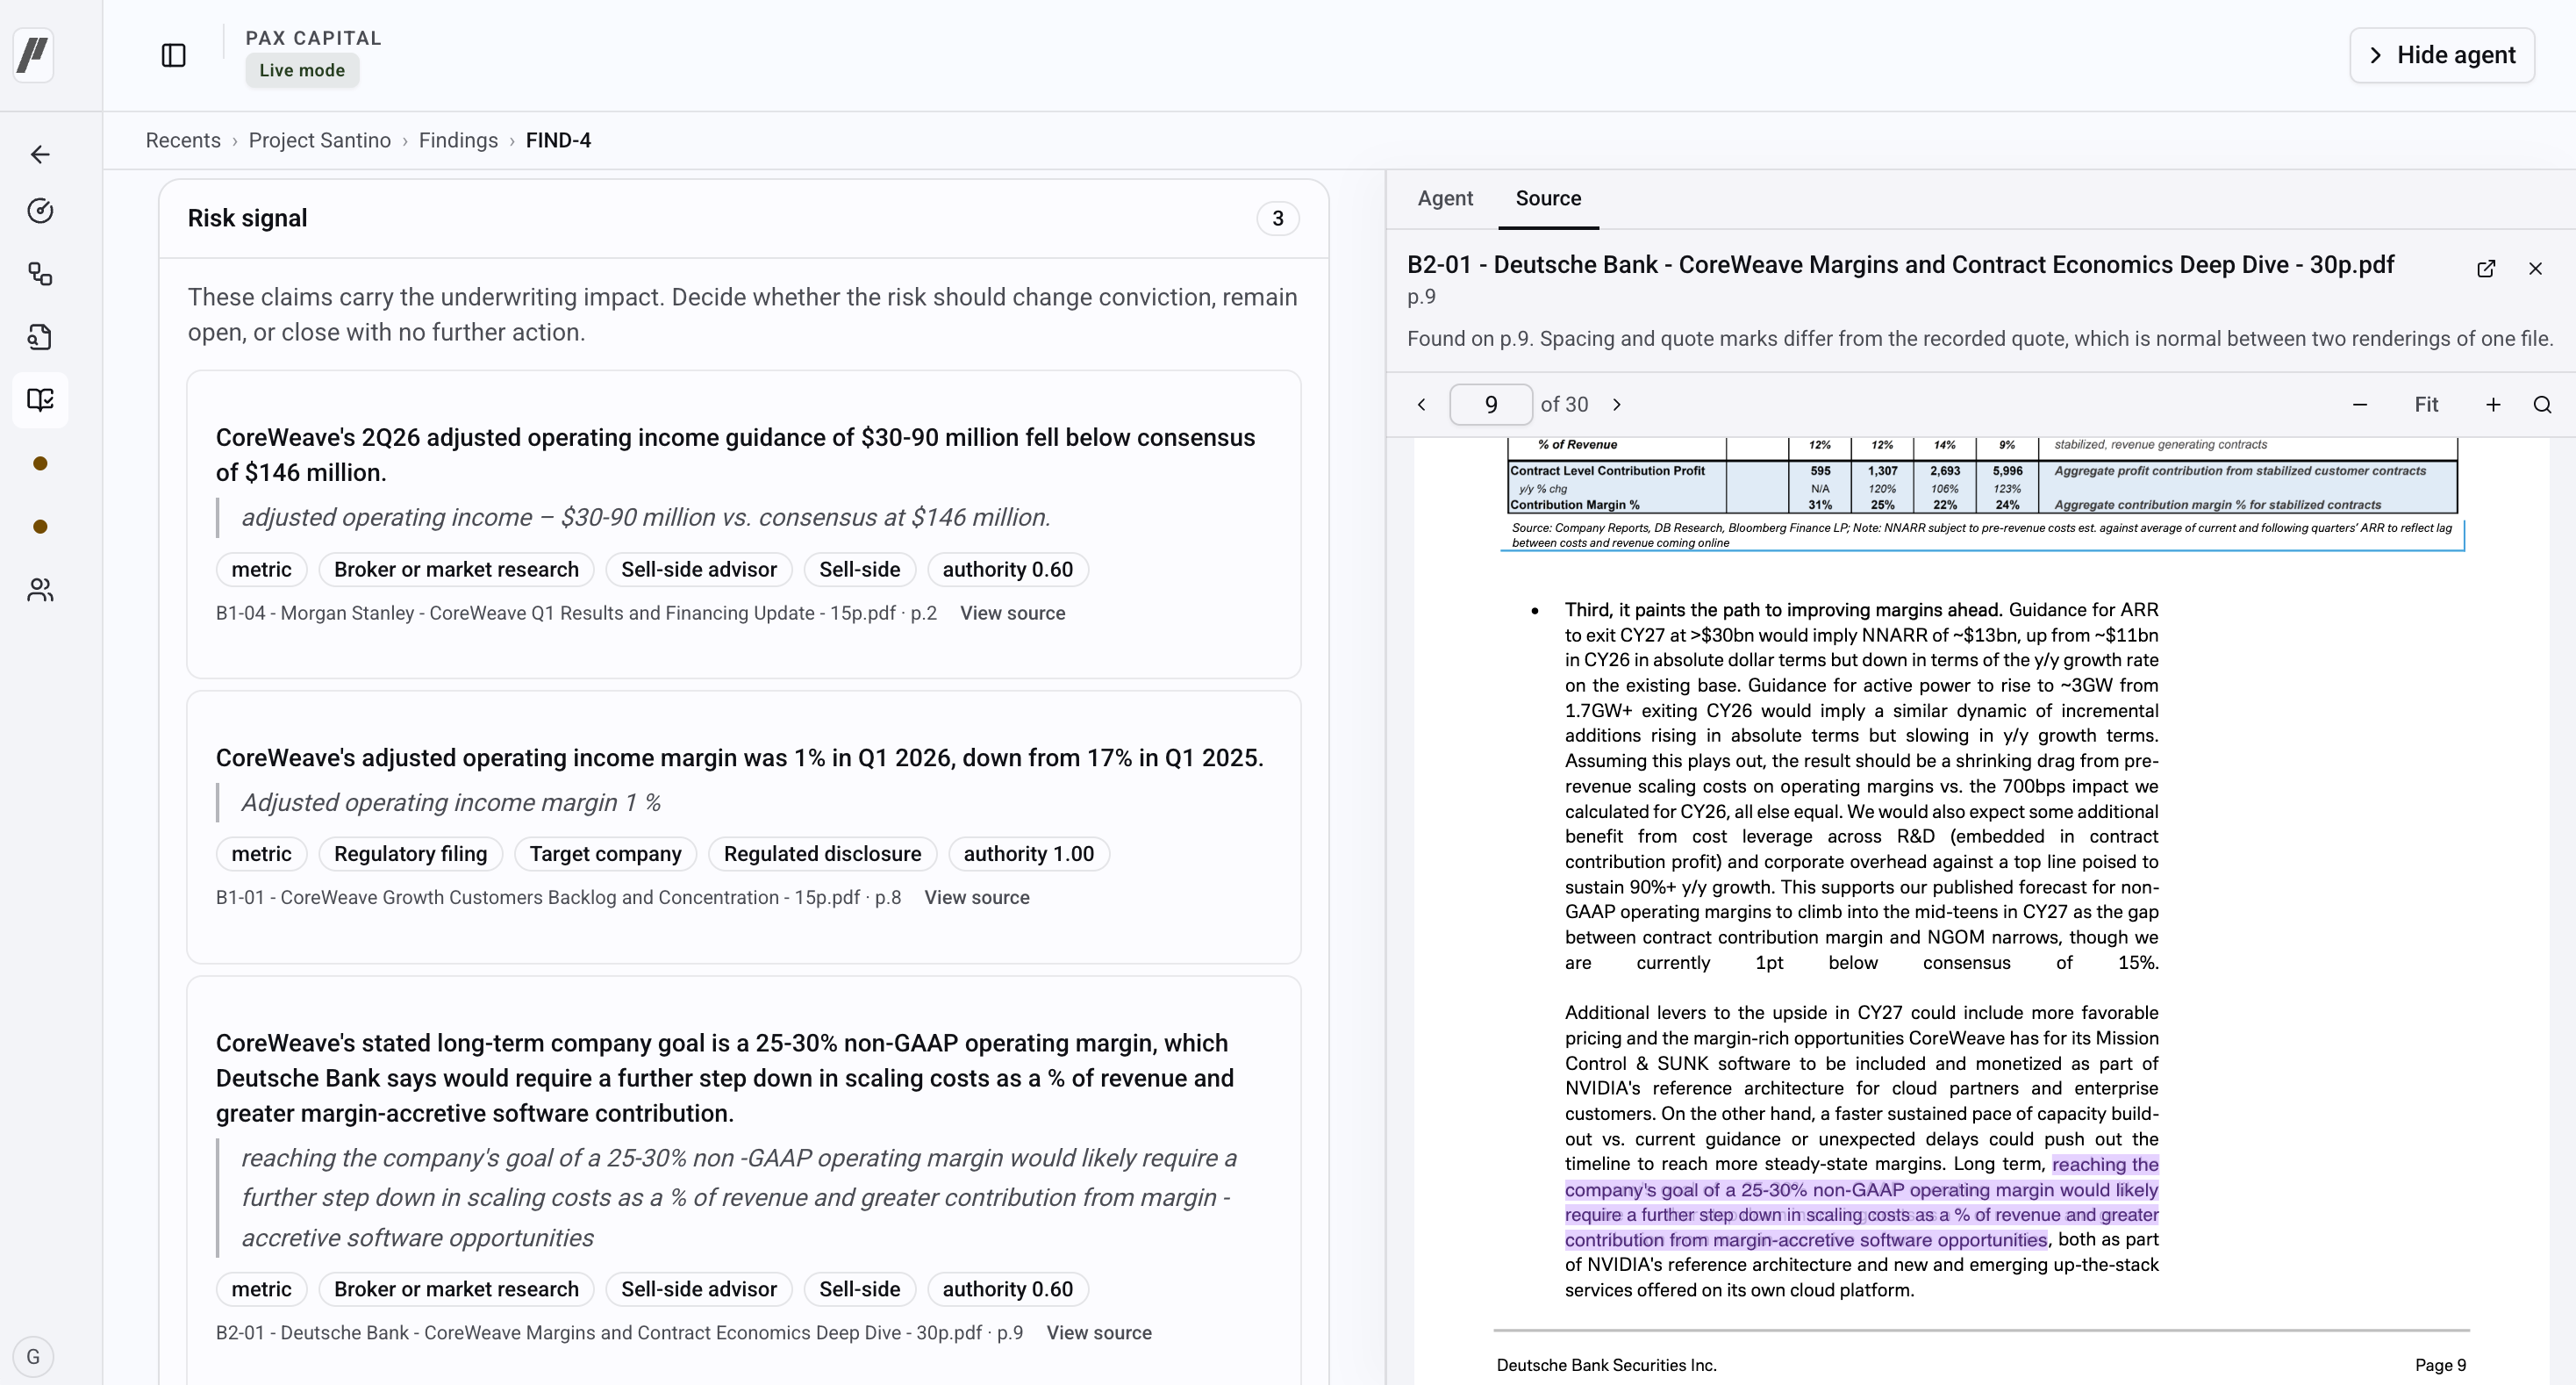View source for Morgan Stanley B1-04 claim

tap(1012, 613)
